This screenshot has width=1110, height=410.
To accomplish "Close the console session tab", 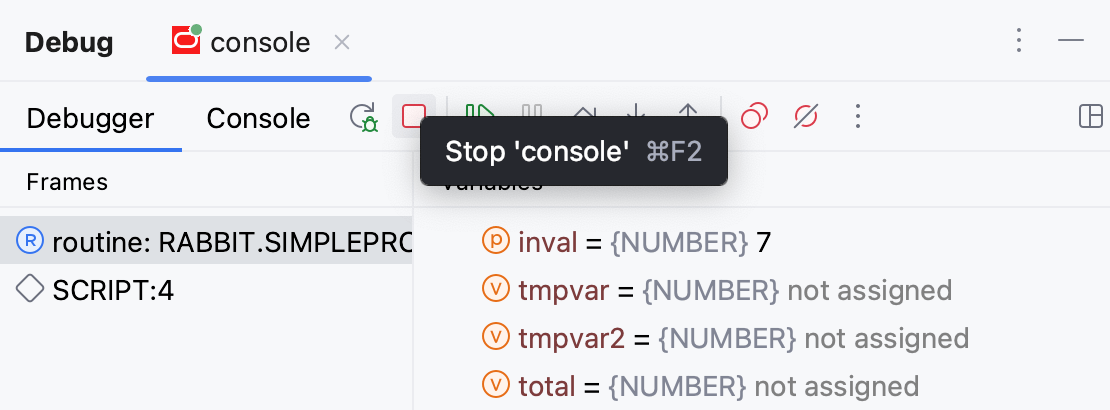I will (342, 42).
